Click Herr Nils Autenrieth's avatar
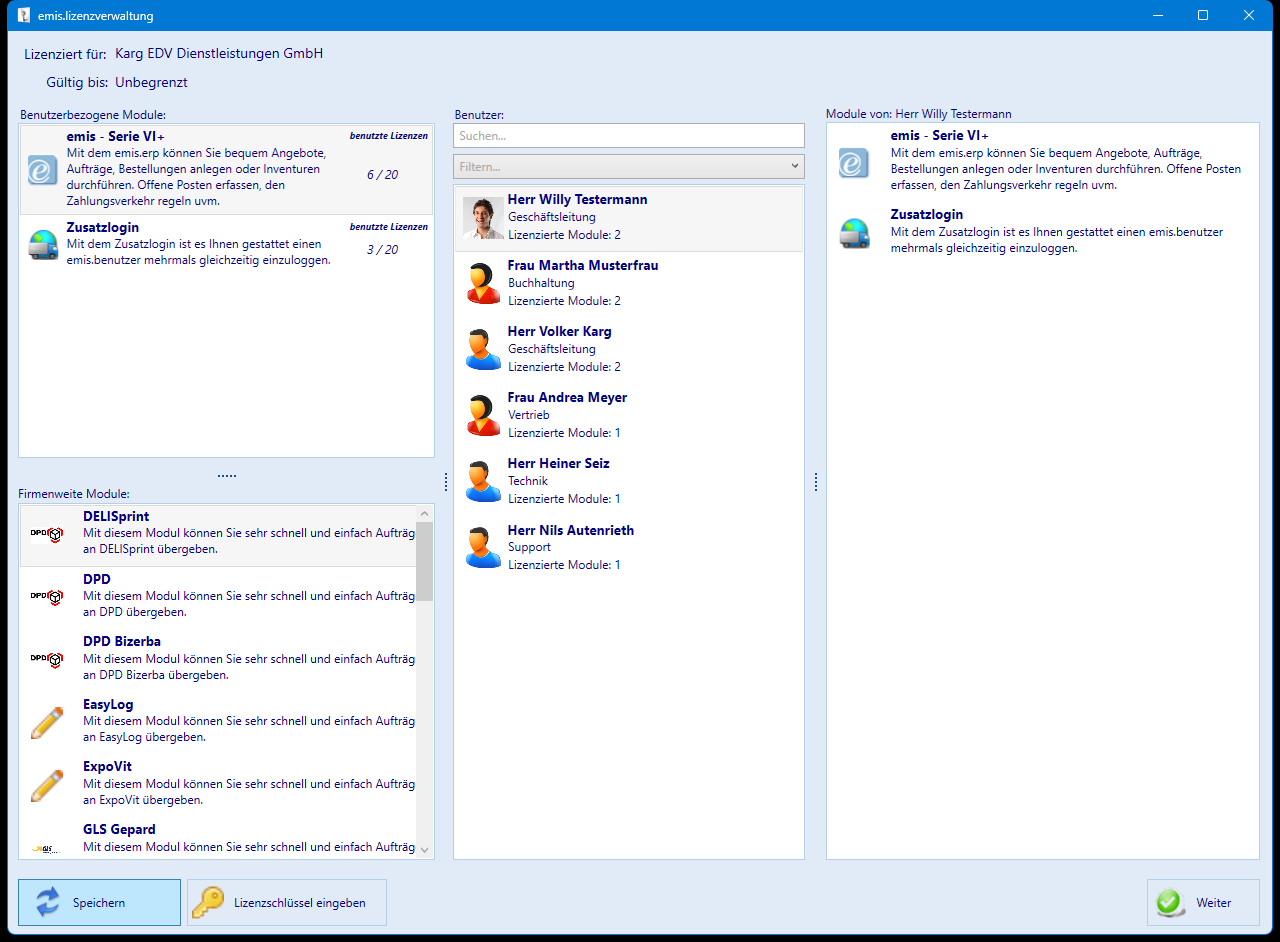The height and width of the screenshot is (942, 1280). [x=484, y=548]
